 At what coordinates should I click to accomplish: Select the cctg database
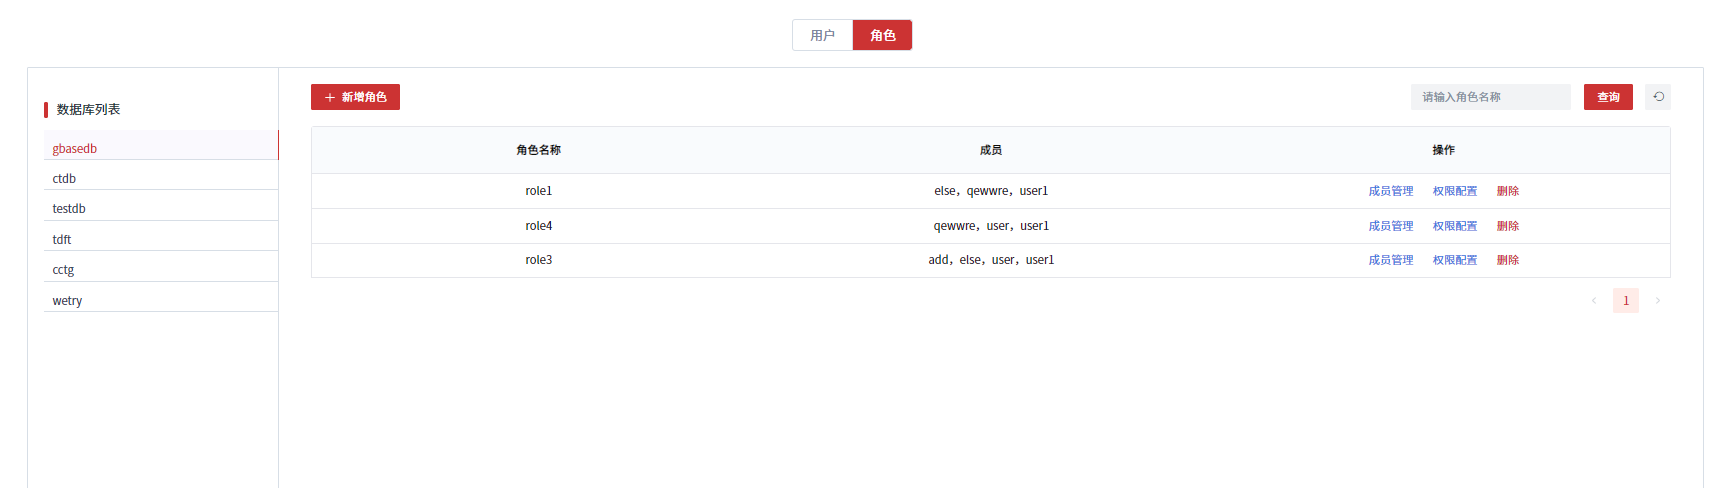(63, 270)
